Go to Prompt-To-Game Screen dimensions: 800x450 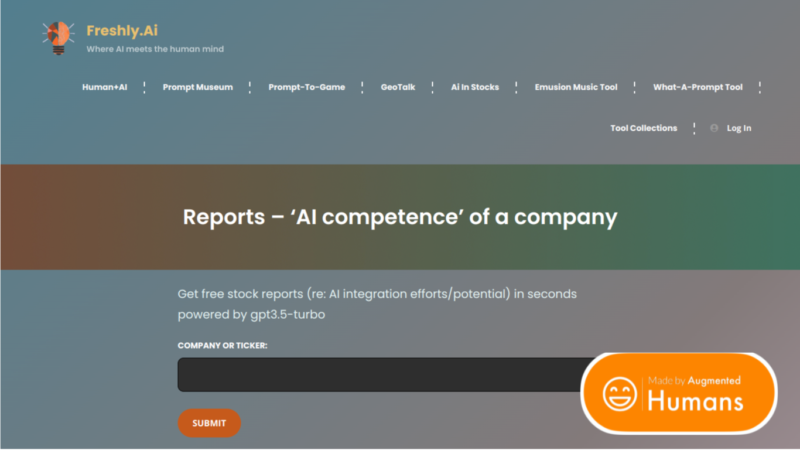coord(307,87)
